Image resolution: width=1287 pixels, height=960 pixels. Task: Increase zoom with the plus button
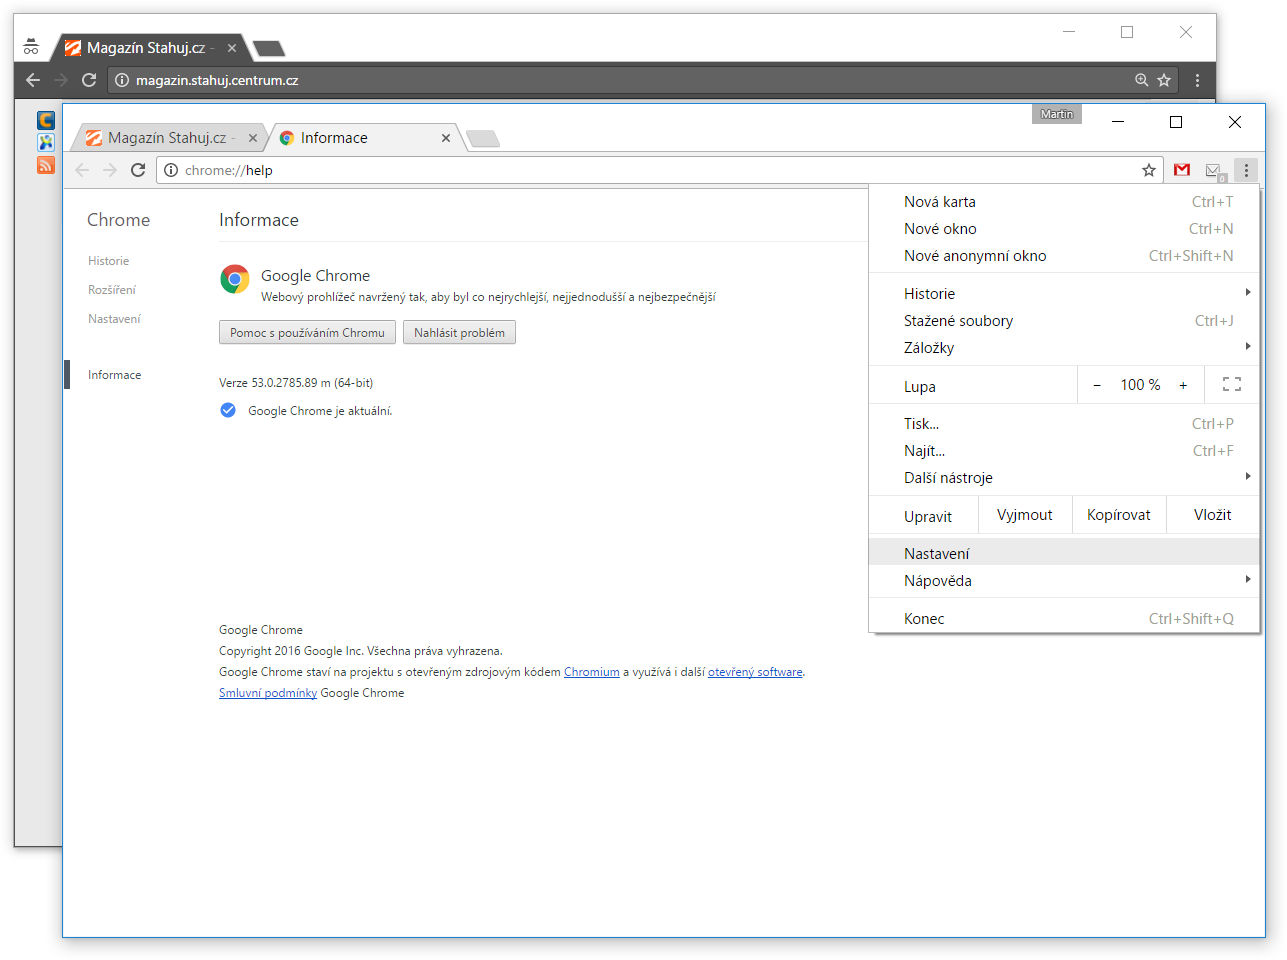click(1183, 385)
